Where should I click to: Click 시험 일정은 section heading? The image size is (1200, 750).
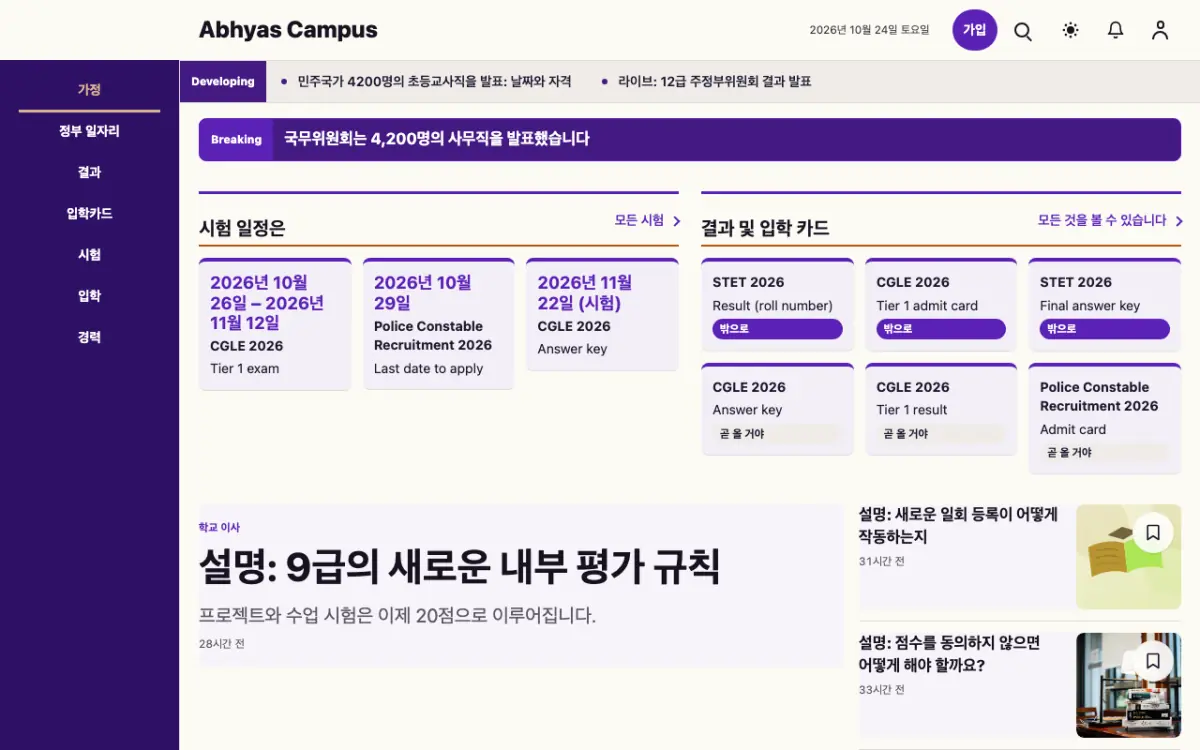tap(242, 228)
